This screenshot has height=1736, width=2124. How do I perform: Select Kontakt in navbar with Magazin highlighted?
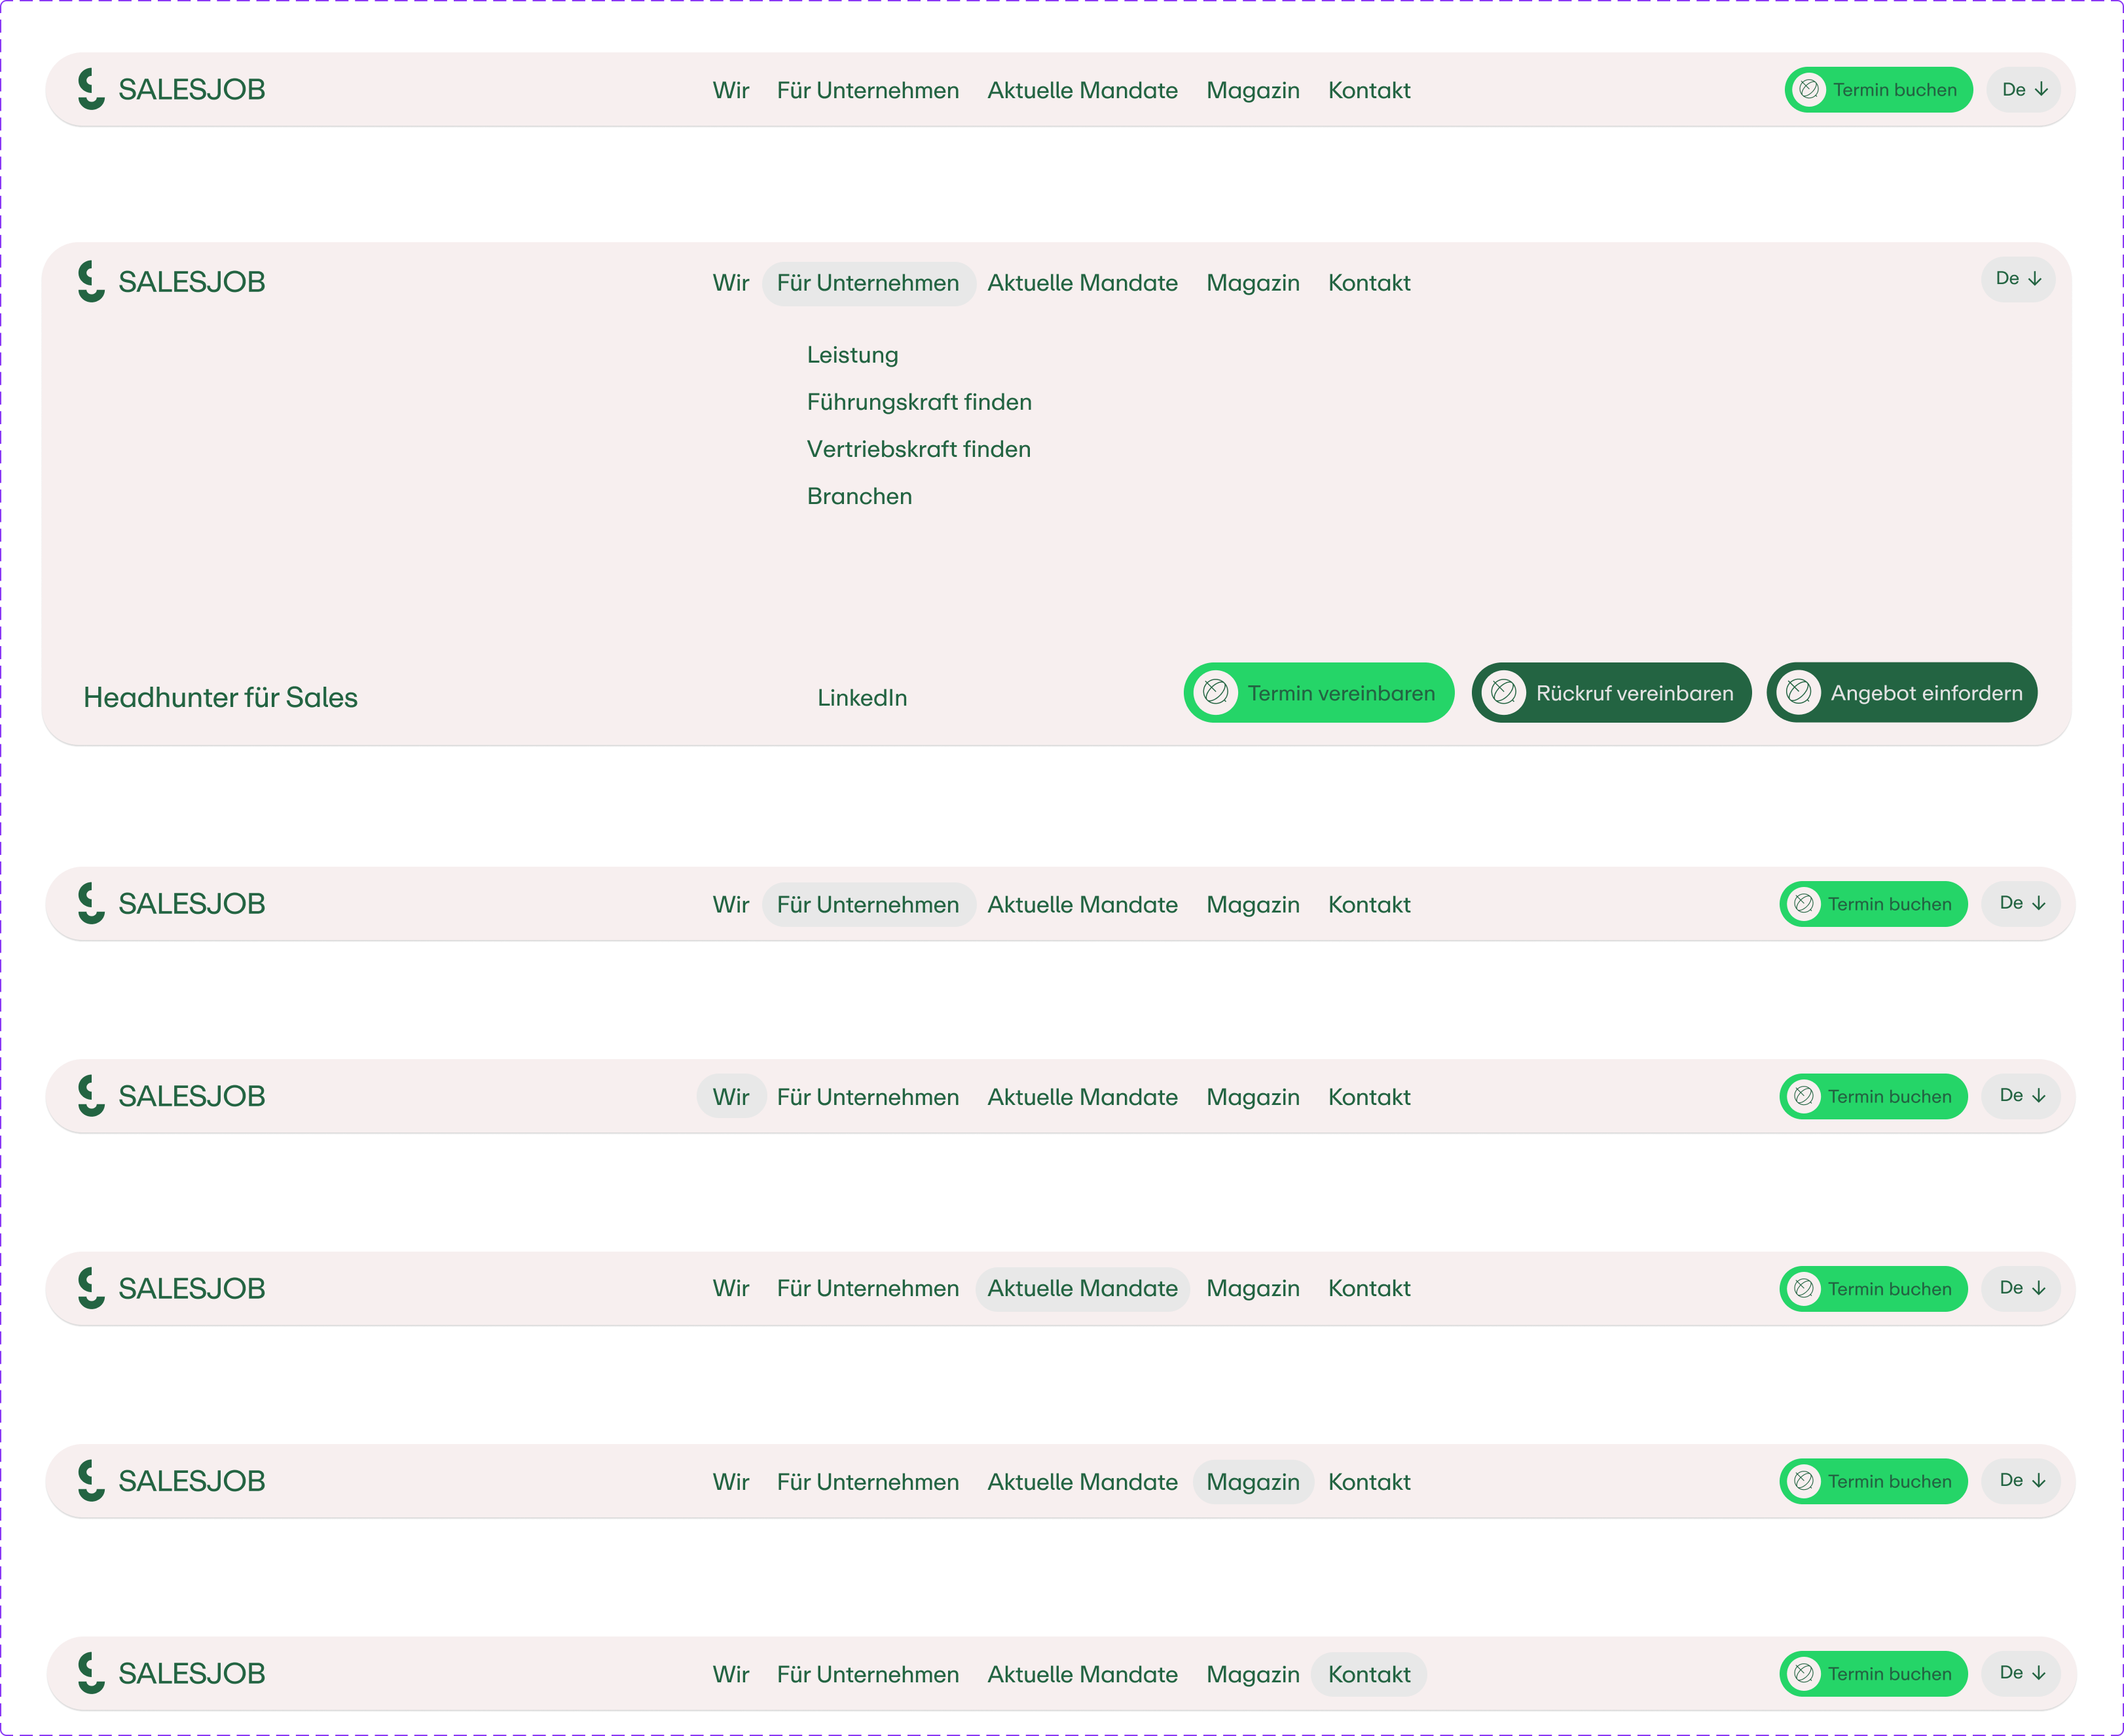coord(1369,1482)
